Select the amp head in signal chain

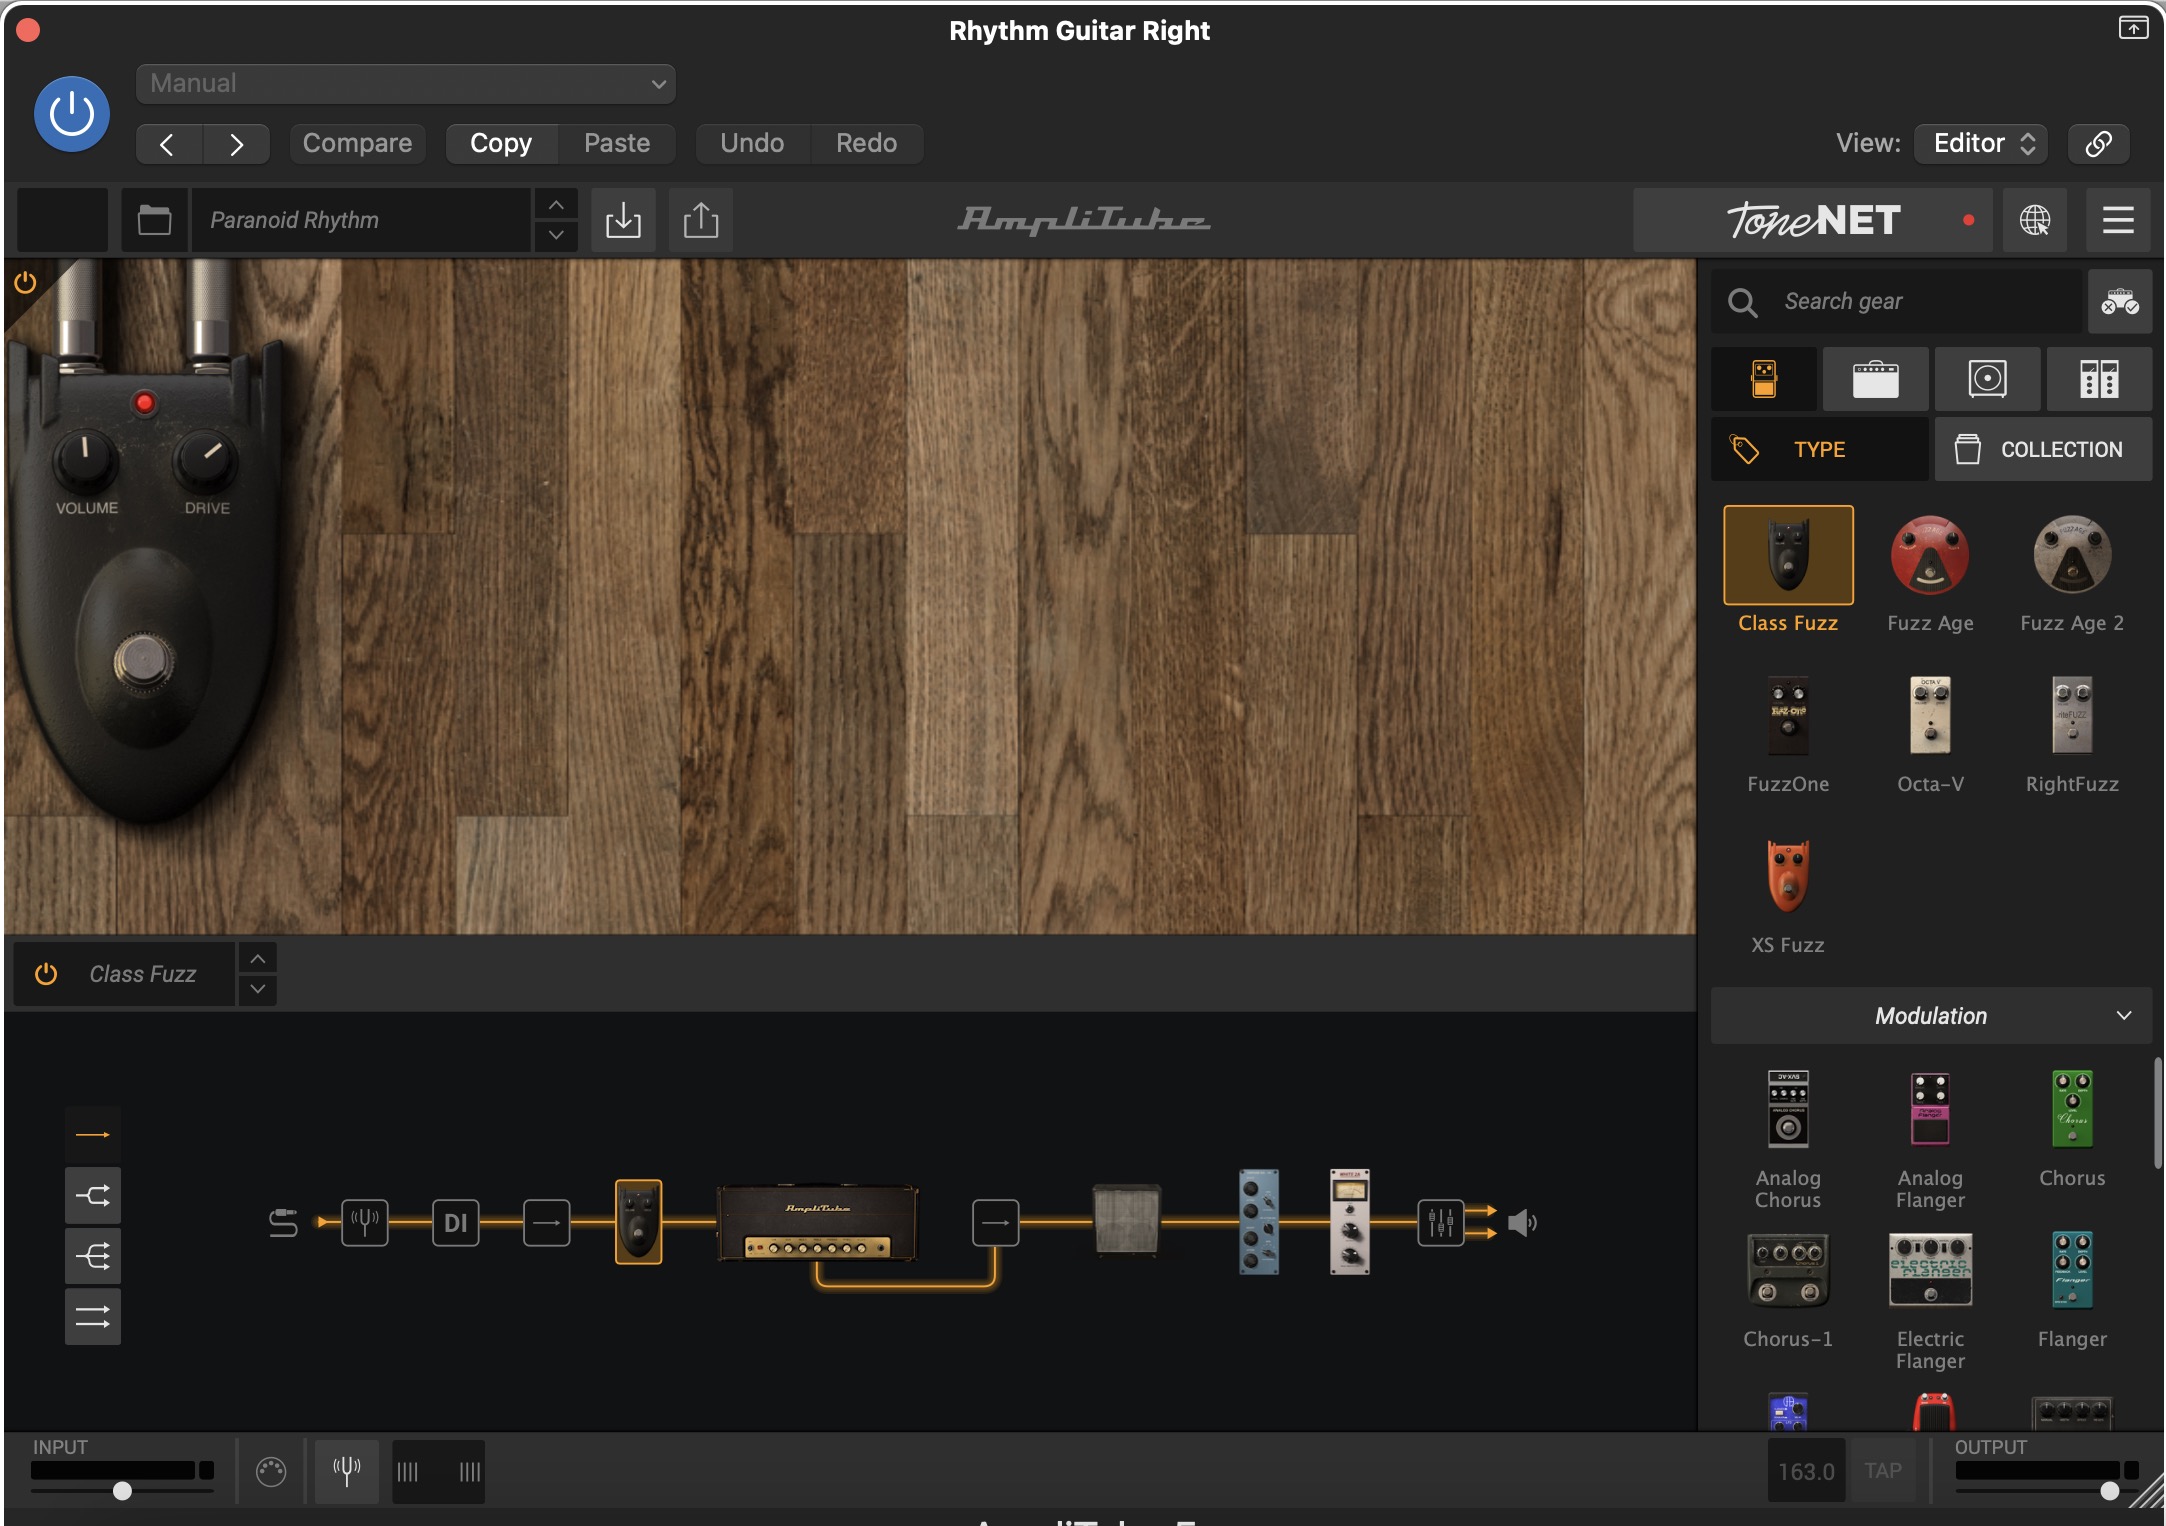pyautogui.click(x=817, y=1222)
